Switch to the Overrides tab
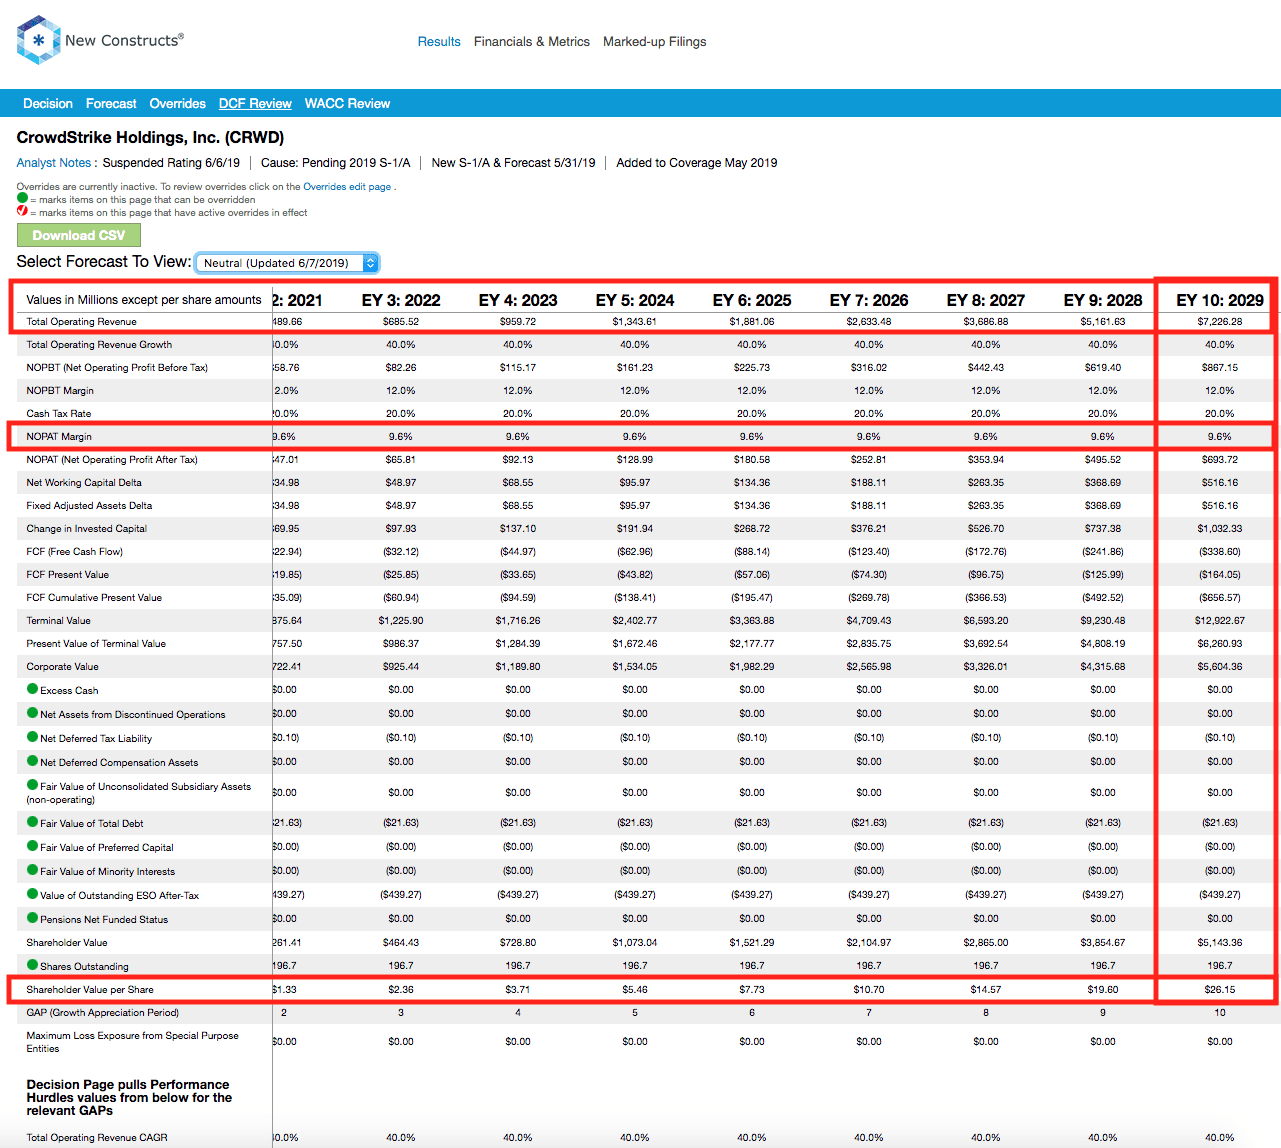 [x=178, y=104]
